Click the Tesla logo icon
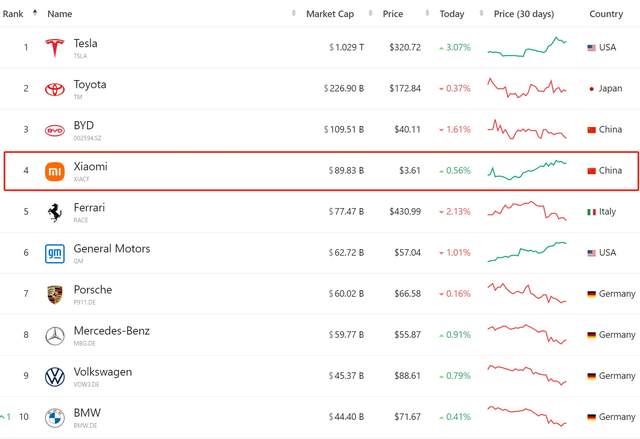The height and width of the screenshot is (439, 640). 55,48
